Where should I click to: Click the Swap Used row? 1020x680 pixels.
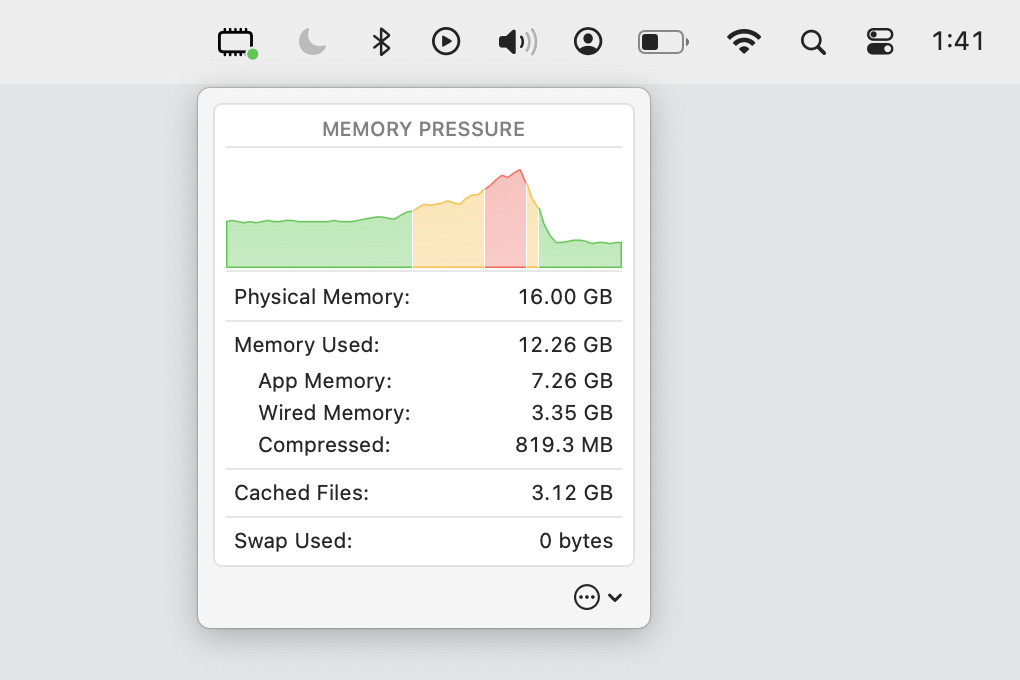point(423,541)
